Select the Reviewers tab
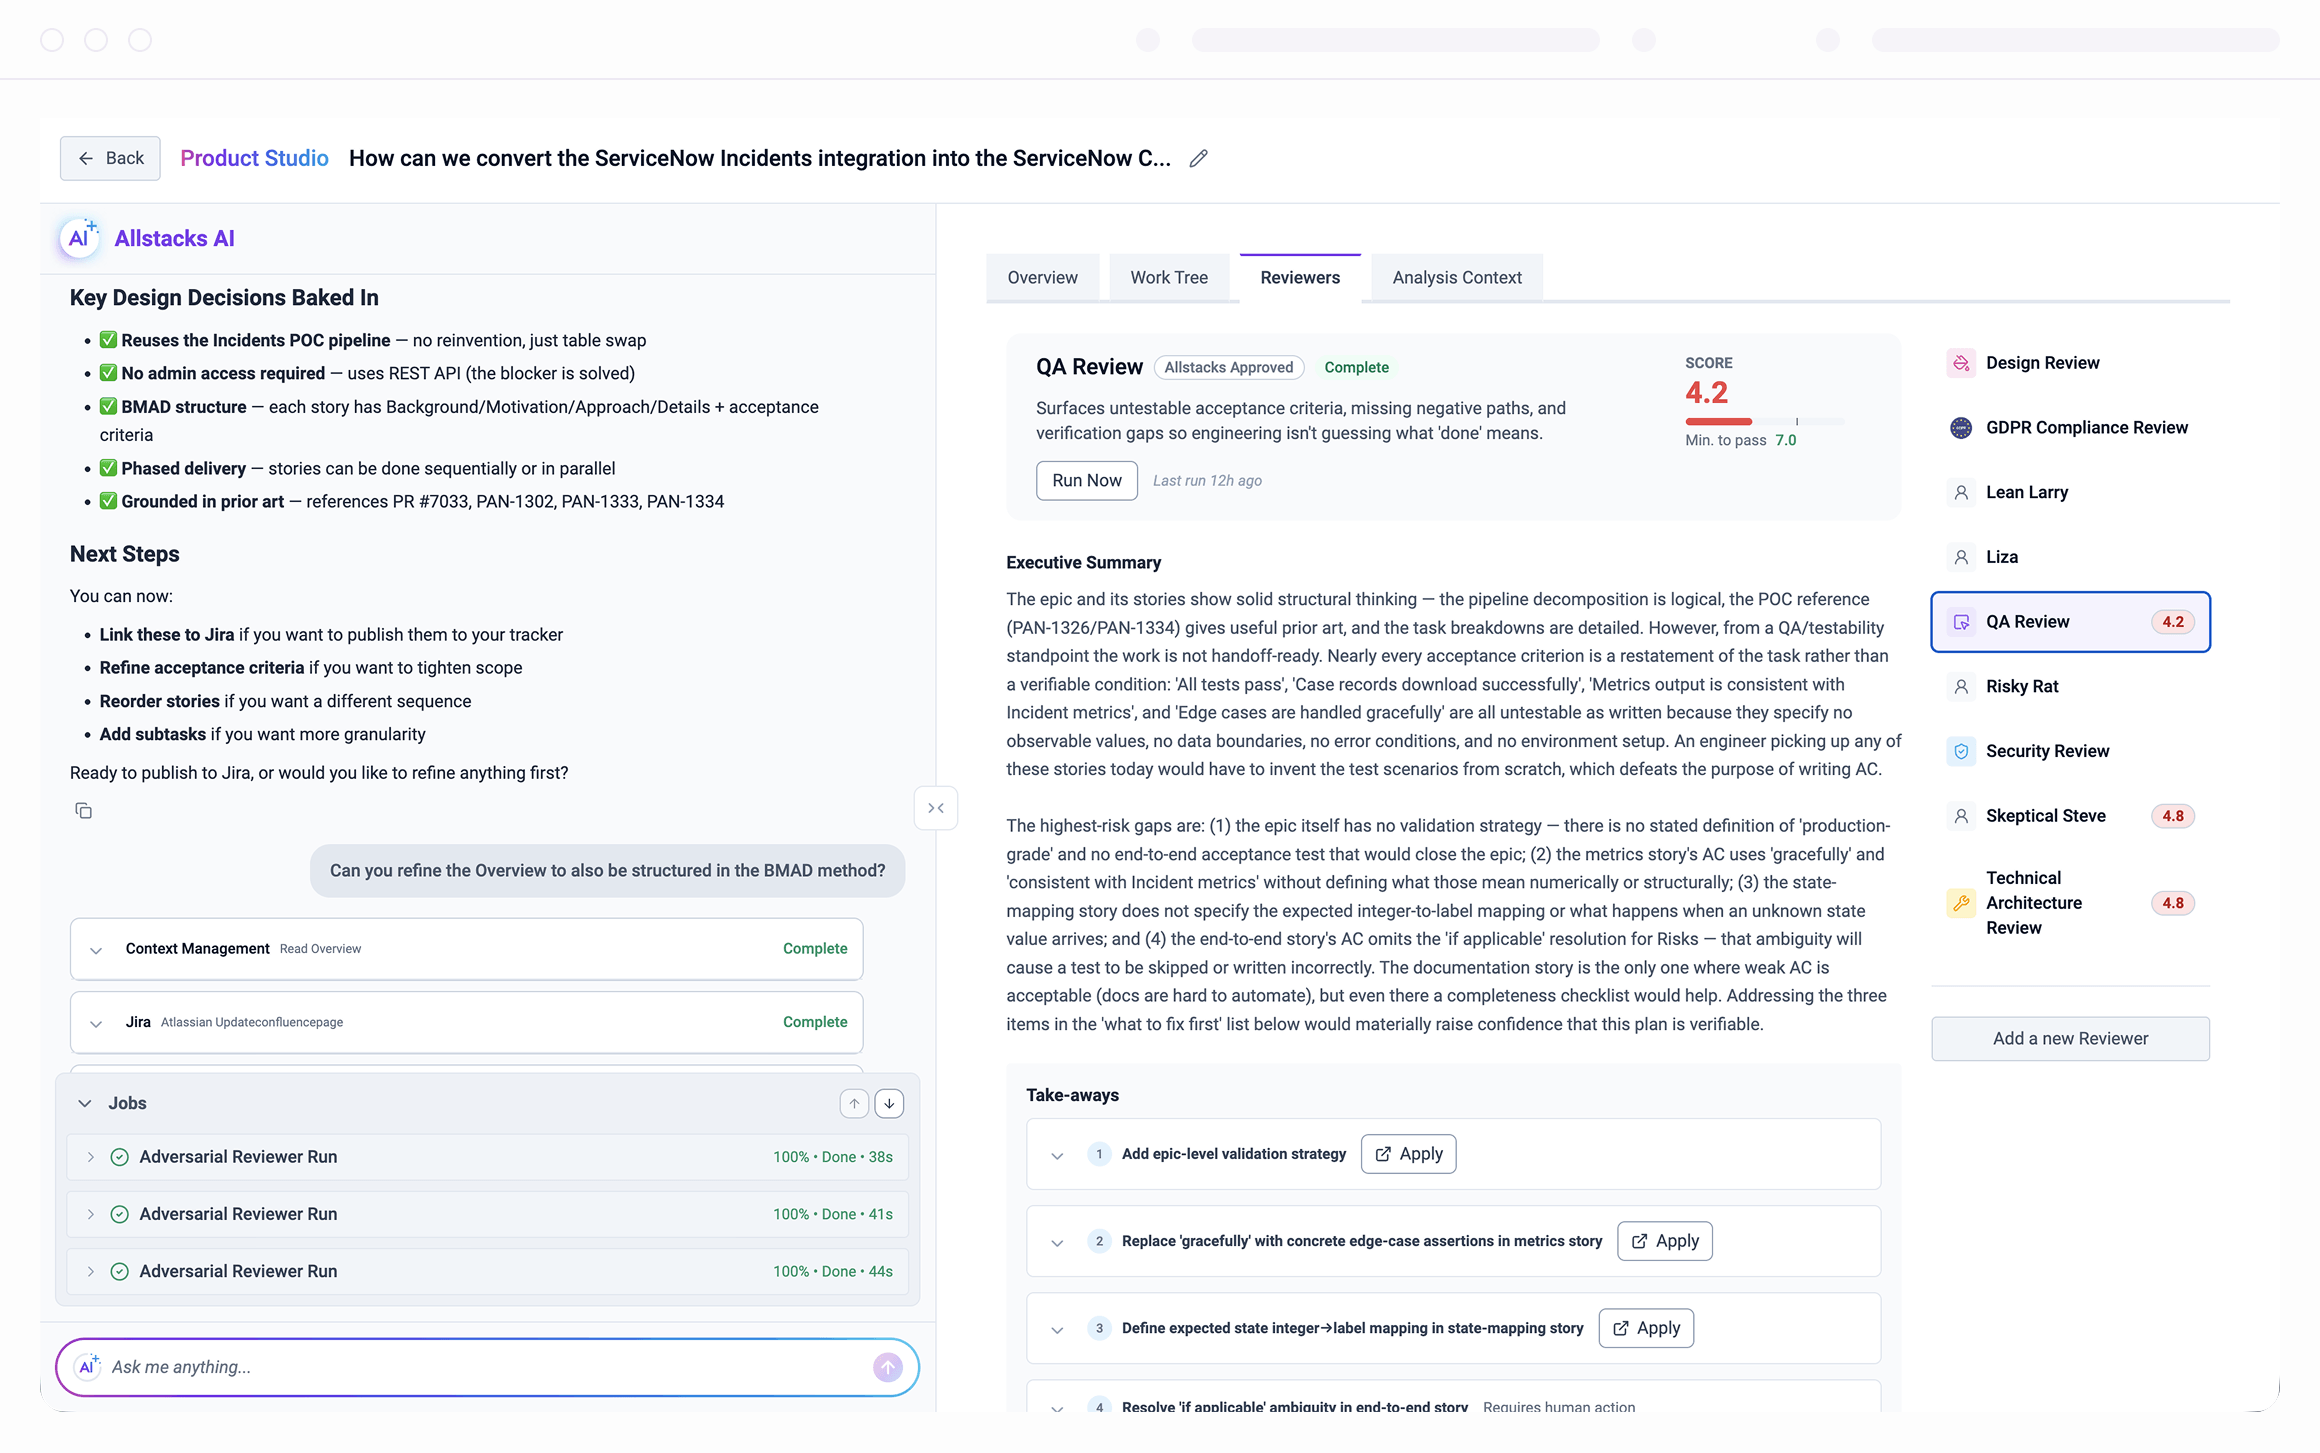 click(1300, 277)
